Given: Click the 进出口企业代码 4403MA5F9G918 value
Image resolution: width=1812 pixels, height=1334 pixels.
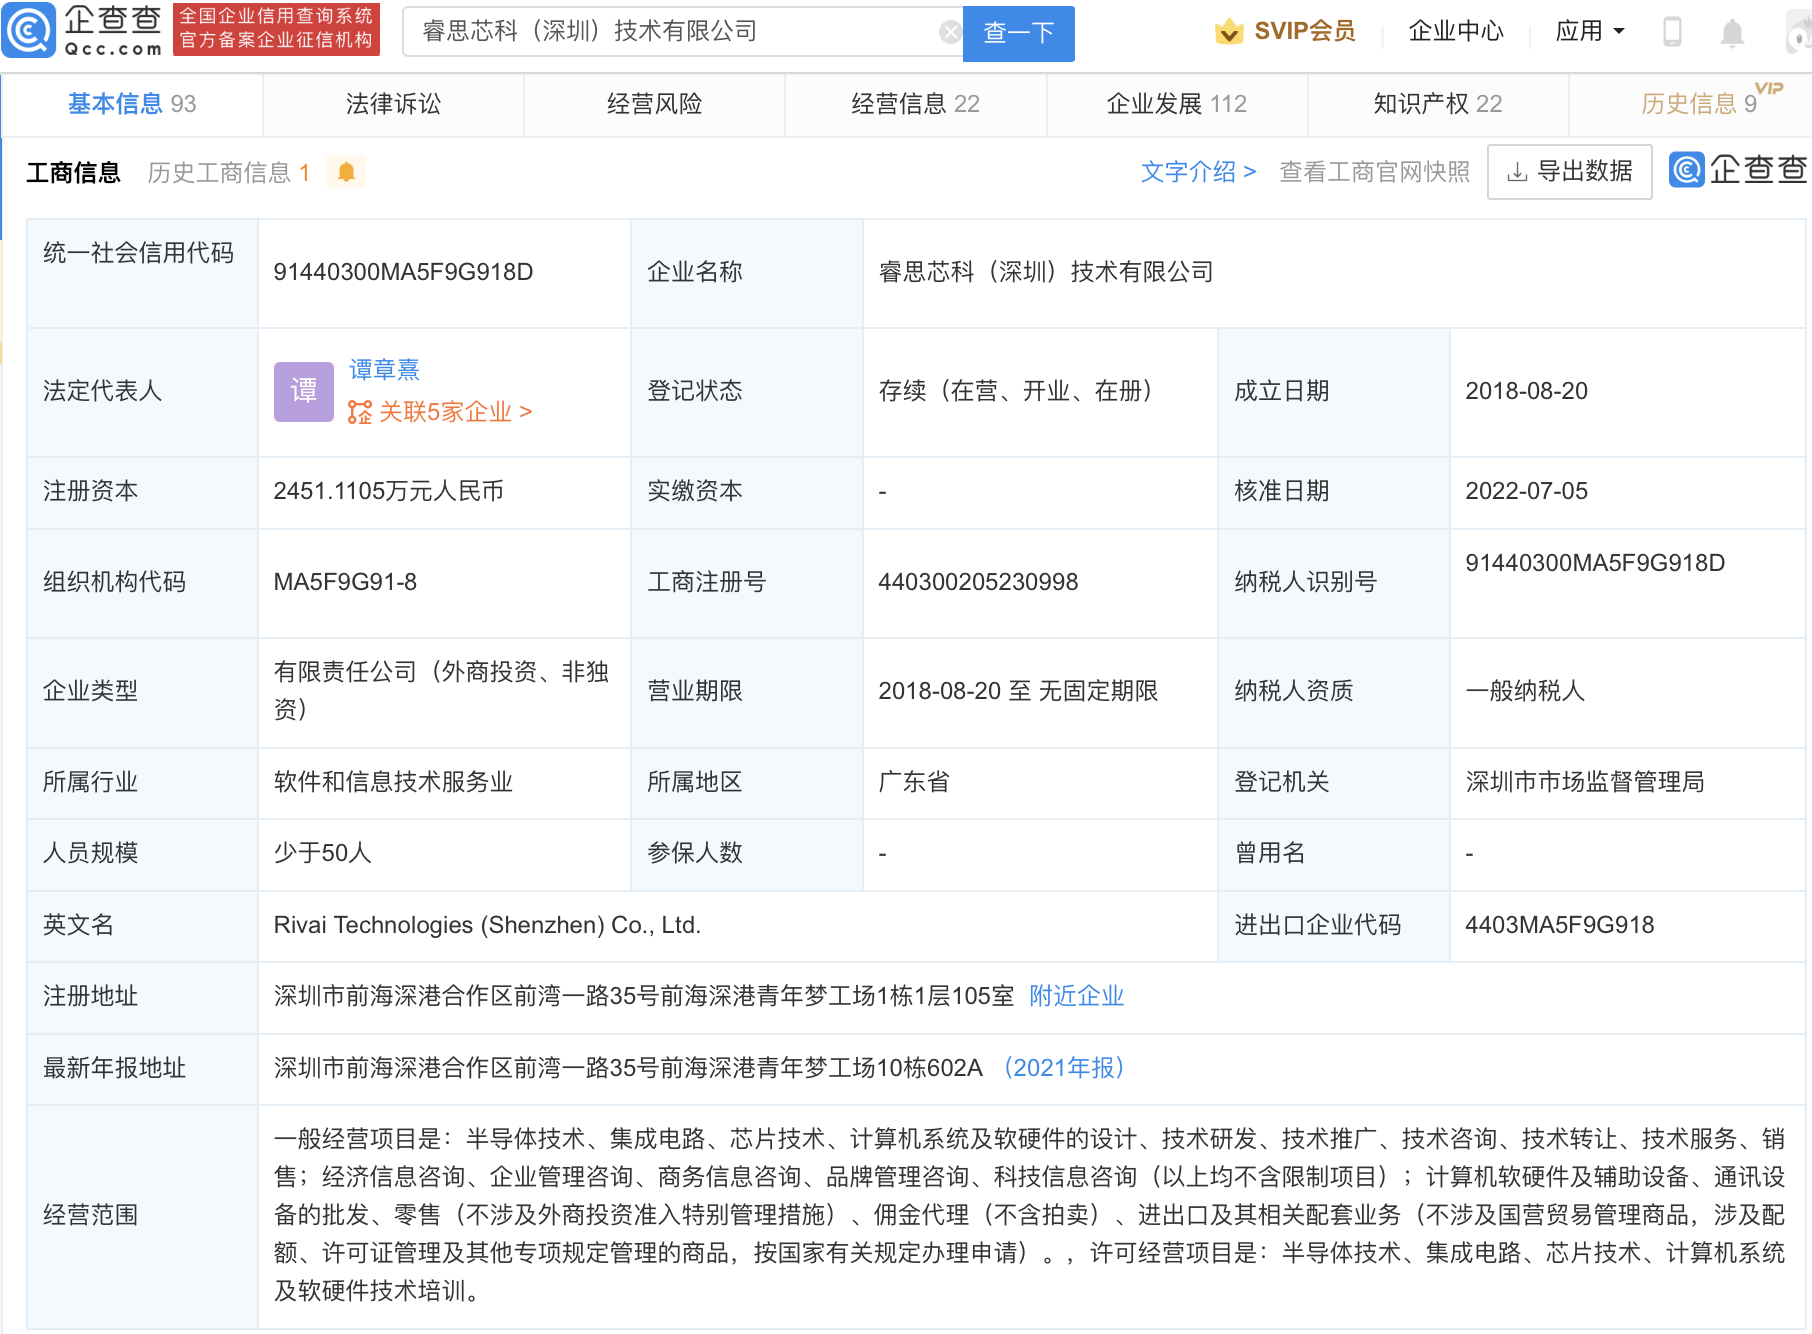Looking at the screenshot, I should [x=1559, y=925].
